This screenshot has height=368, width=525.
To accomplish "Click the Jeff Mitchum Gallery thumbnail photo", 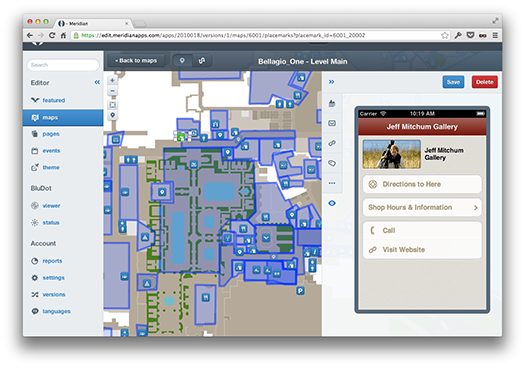I will coord(392,154).
